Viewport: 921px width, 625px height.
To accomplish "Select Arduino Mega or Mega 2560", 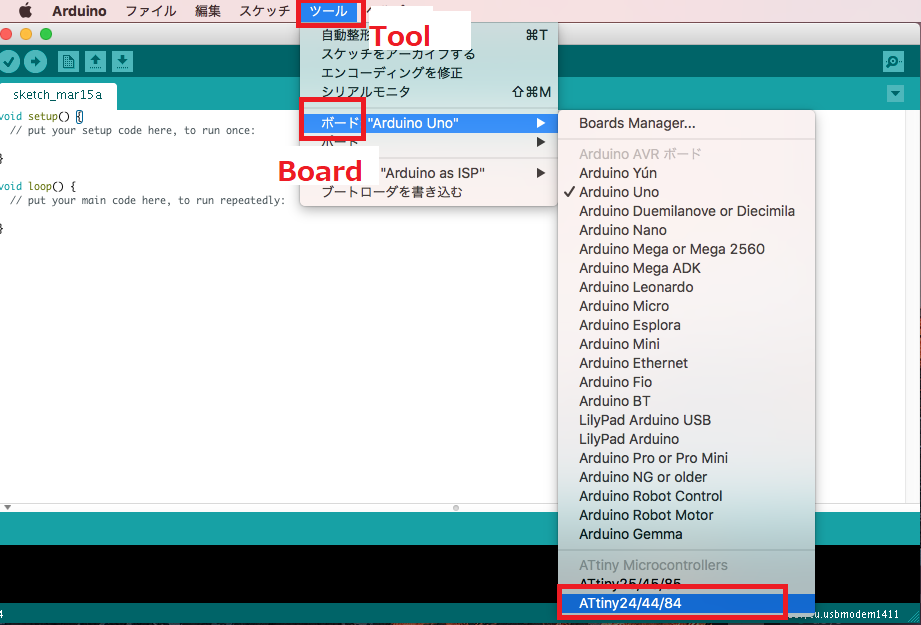I will [686, 249].
